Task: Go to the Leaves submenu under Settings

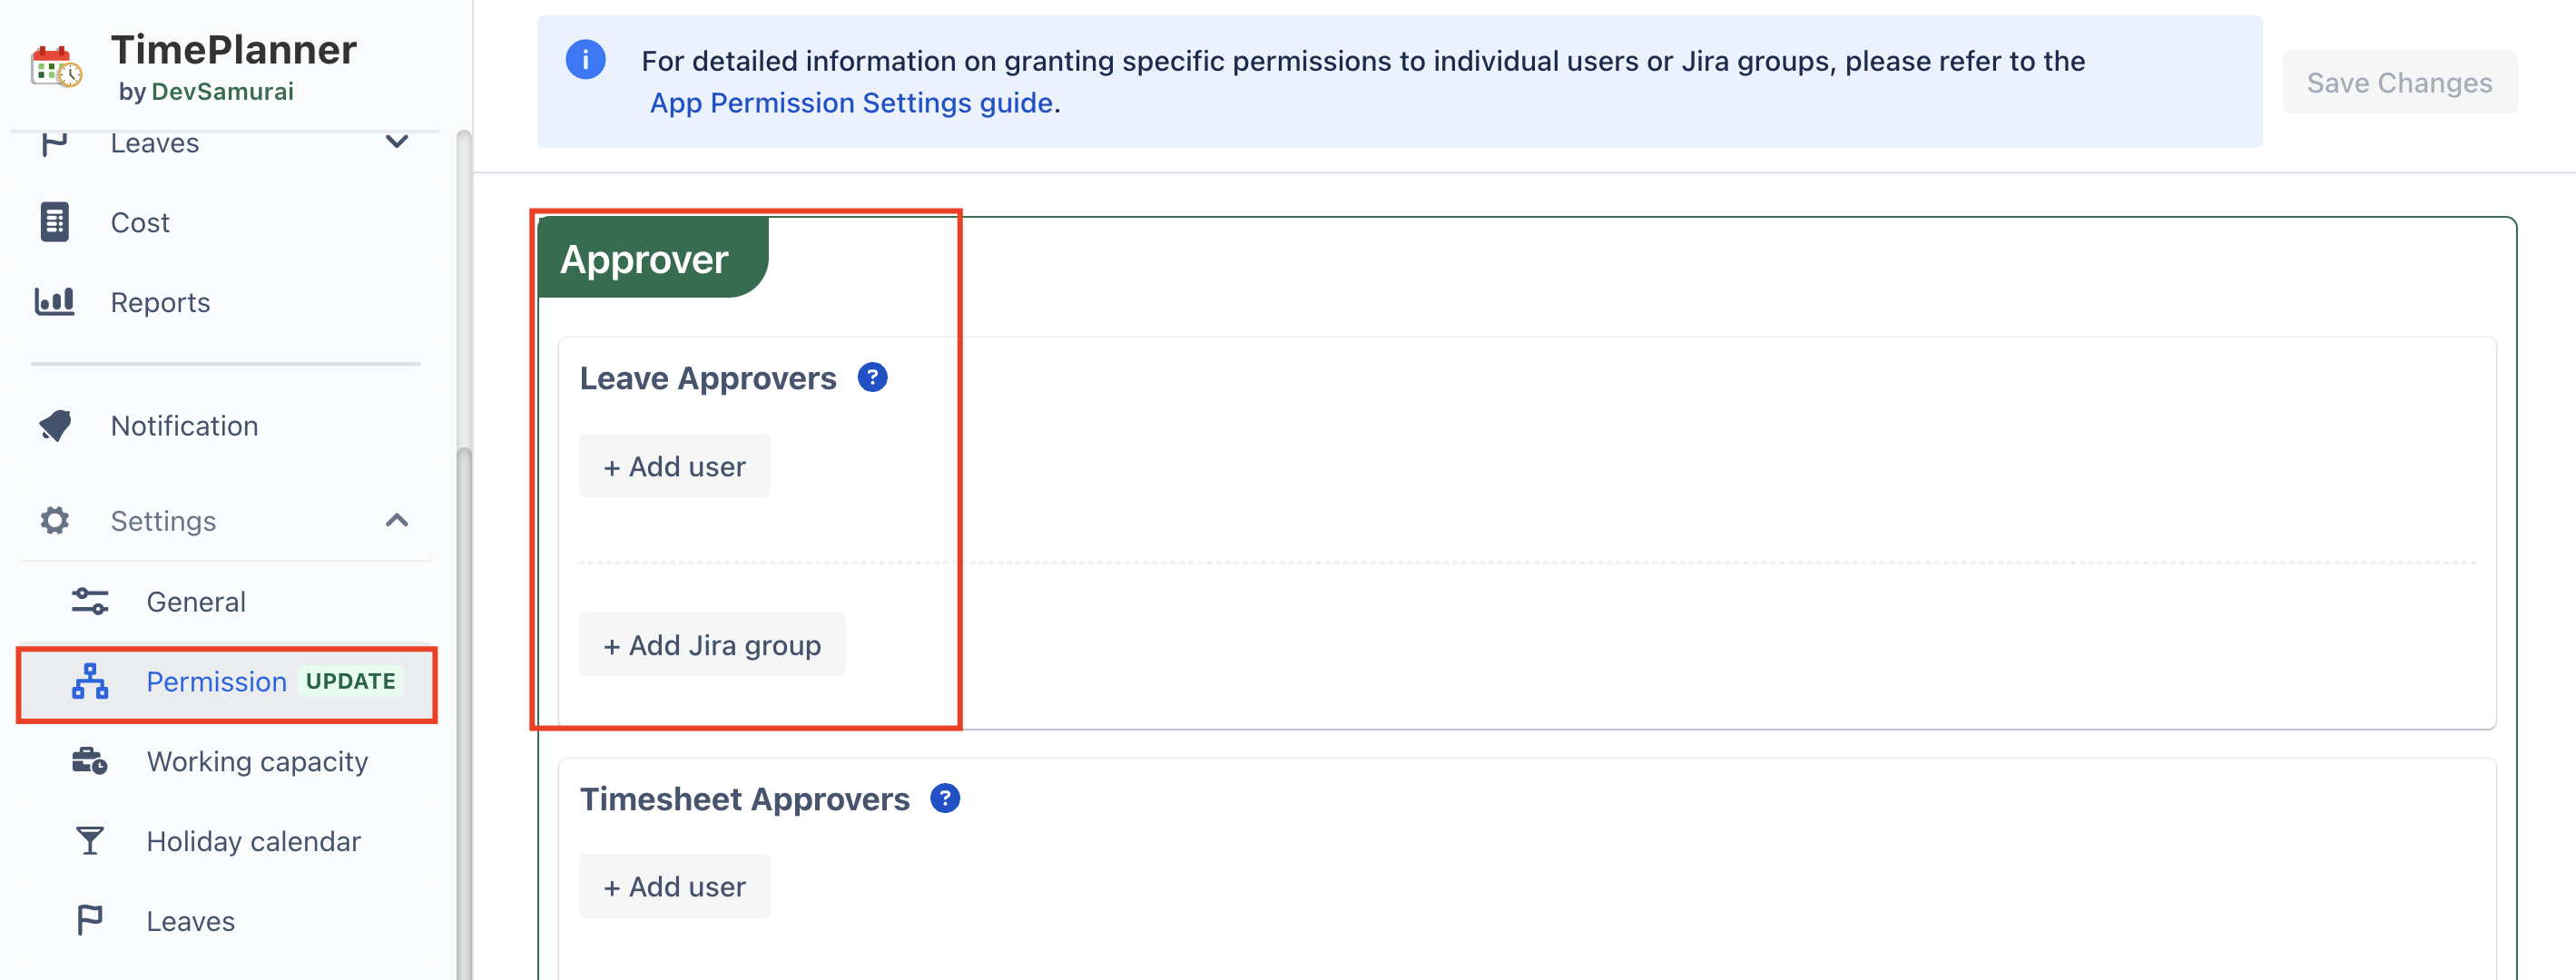Action: point(190,921)
